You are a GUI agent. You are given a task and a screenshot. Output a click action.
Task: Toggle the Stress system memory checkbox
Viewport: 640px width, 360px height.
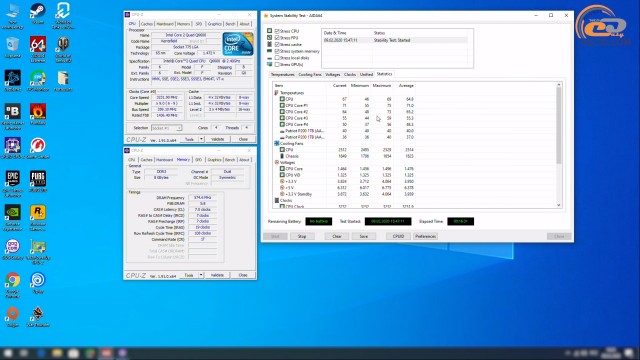[277, 51]
